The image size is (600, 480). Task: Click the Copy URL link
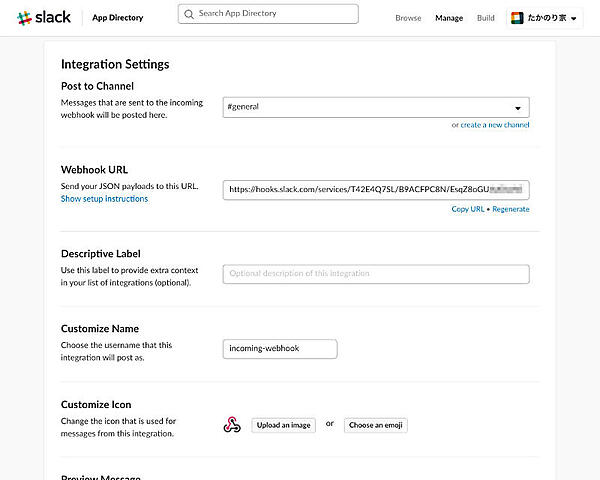click(467, 209)
